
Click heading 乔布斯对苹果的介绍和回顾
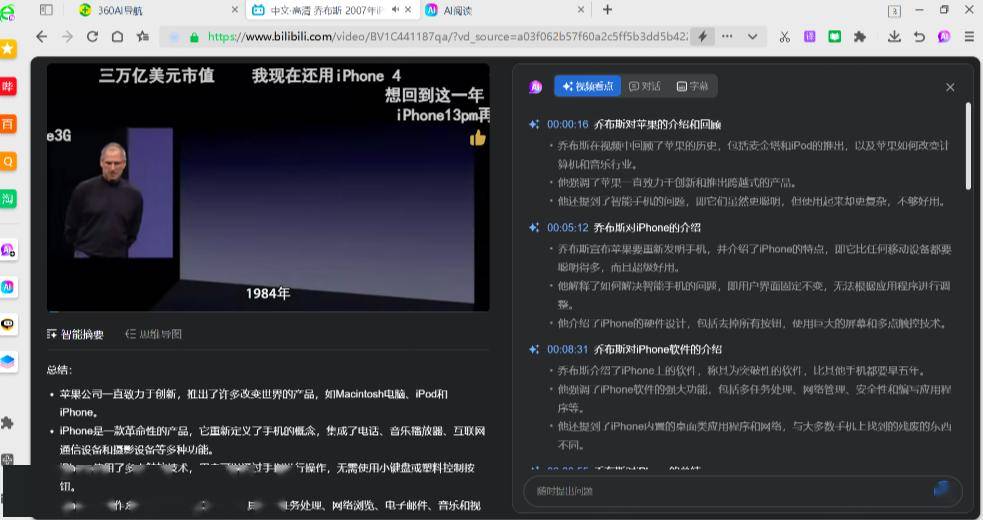[657, 124]
